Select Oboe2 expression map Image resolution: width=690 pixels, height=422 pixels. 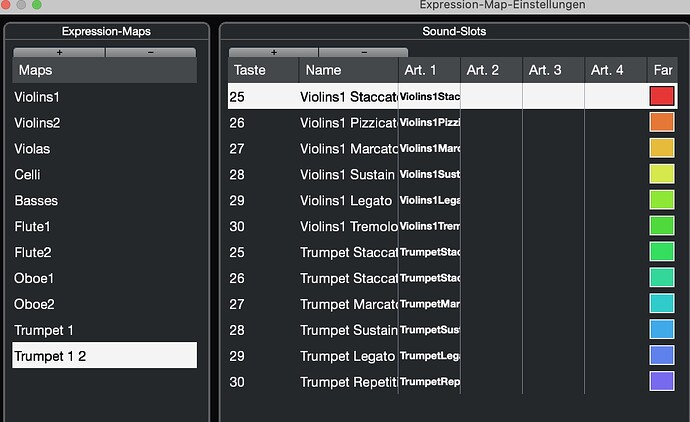(x=35, y=304)
